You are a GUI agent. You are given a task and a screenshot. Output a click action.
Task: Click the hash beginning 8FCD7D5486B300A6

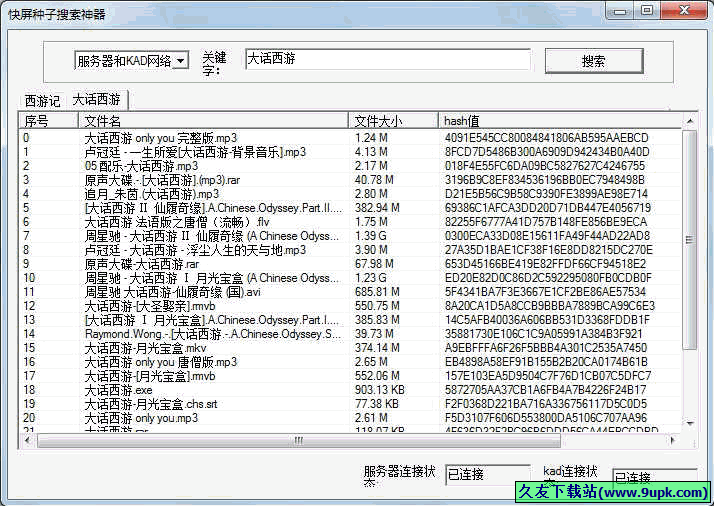[x=547, y=152]
